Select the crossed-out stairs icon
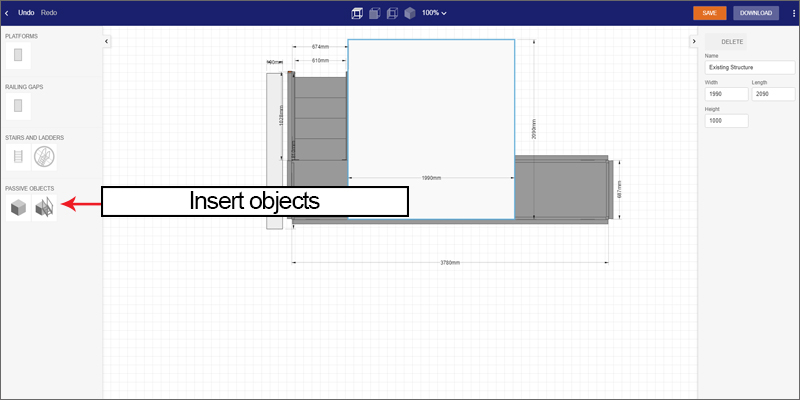The image size is (800, 400). 44,156
